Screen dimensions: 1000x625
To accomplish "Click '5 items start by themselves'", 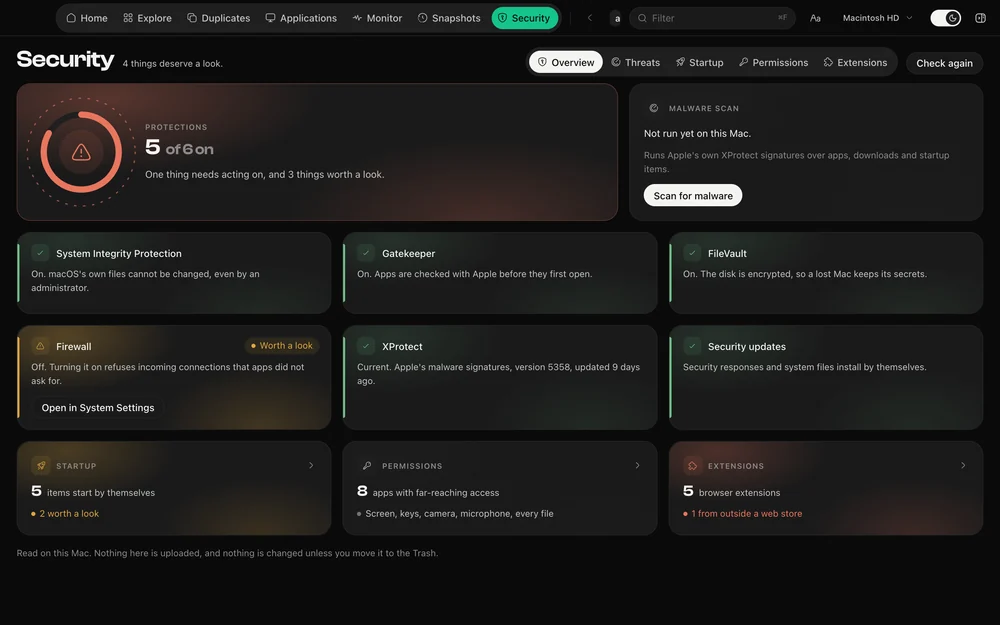I will pos(93,492).
